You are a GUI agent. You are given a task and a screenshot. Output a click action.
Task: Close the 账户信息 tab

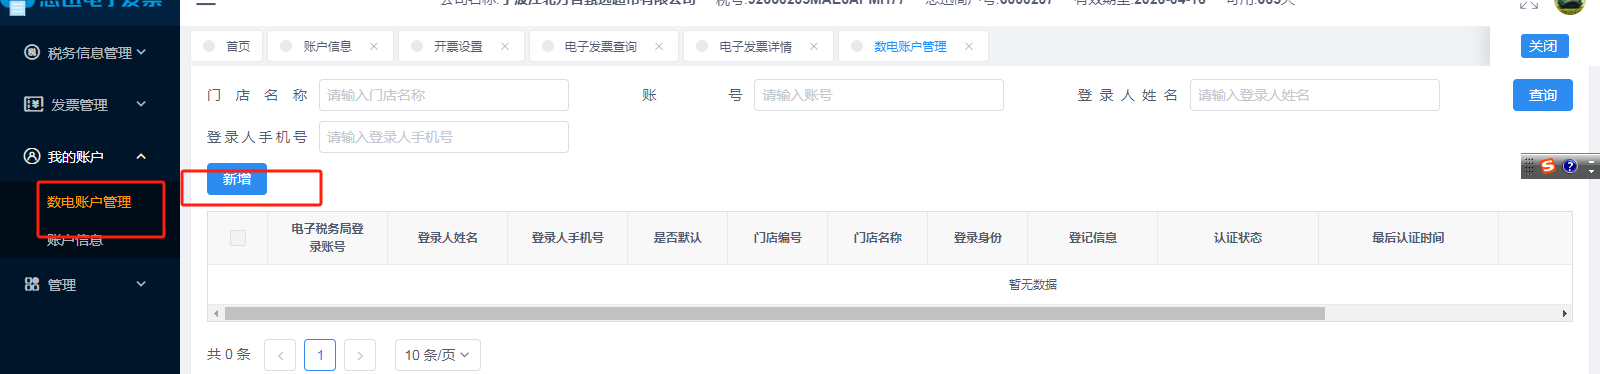[x=374, y=46]
